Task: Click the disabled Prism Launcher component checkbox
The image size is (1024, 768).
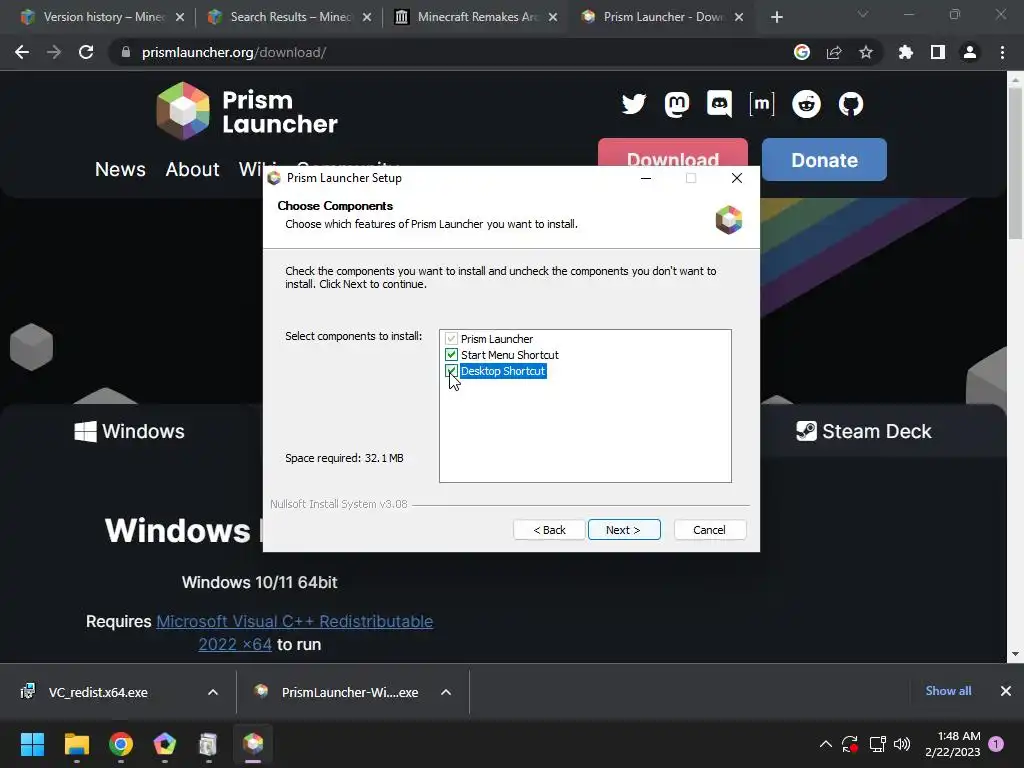Action: click(451, 338)
